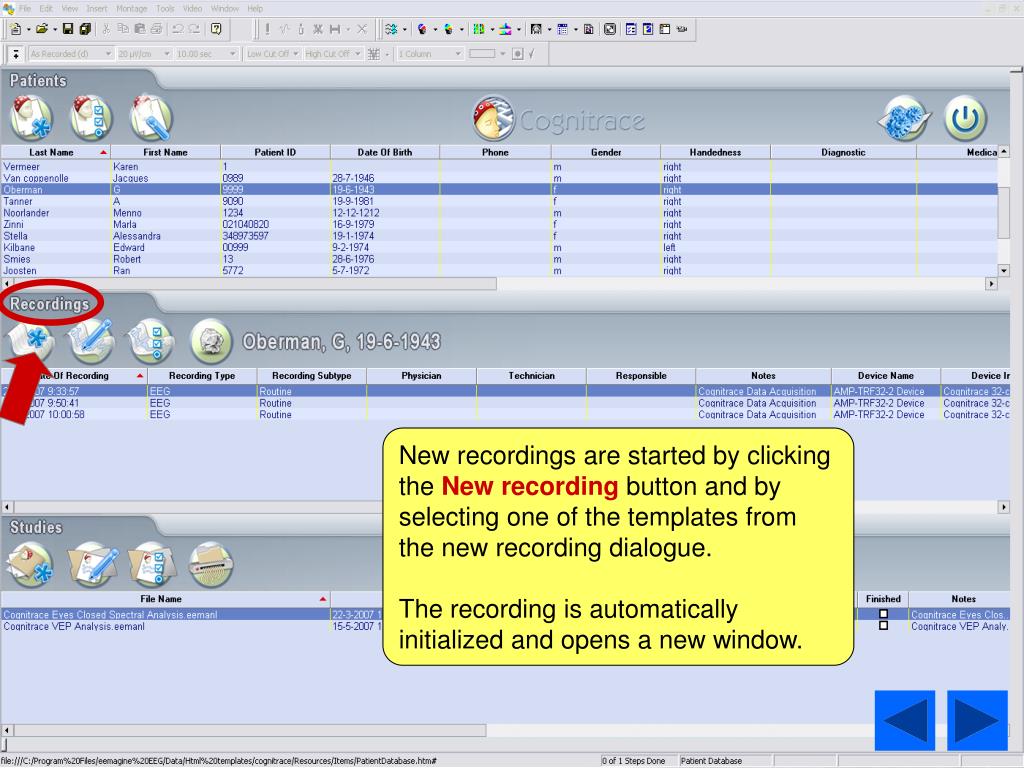Click the Undo toolbar icon
Image resolution: width=1024 pixels, height=768 pixels.
coord(178,29)
